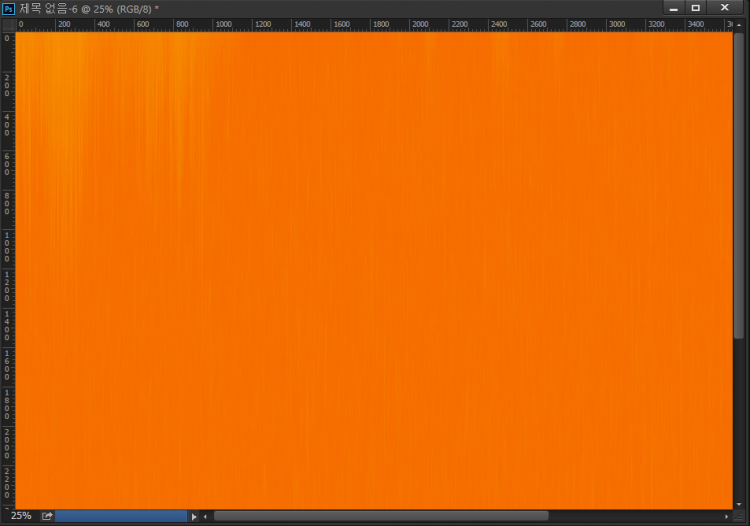
Task: Click the share/export icon in status bar
Action: click(x=47, y=516)
